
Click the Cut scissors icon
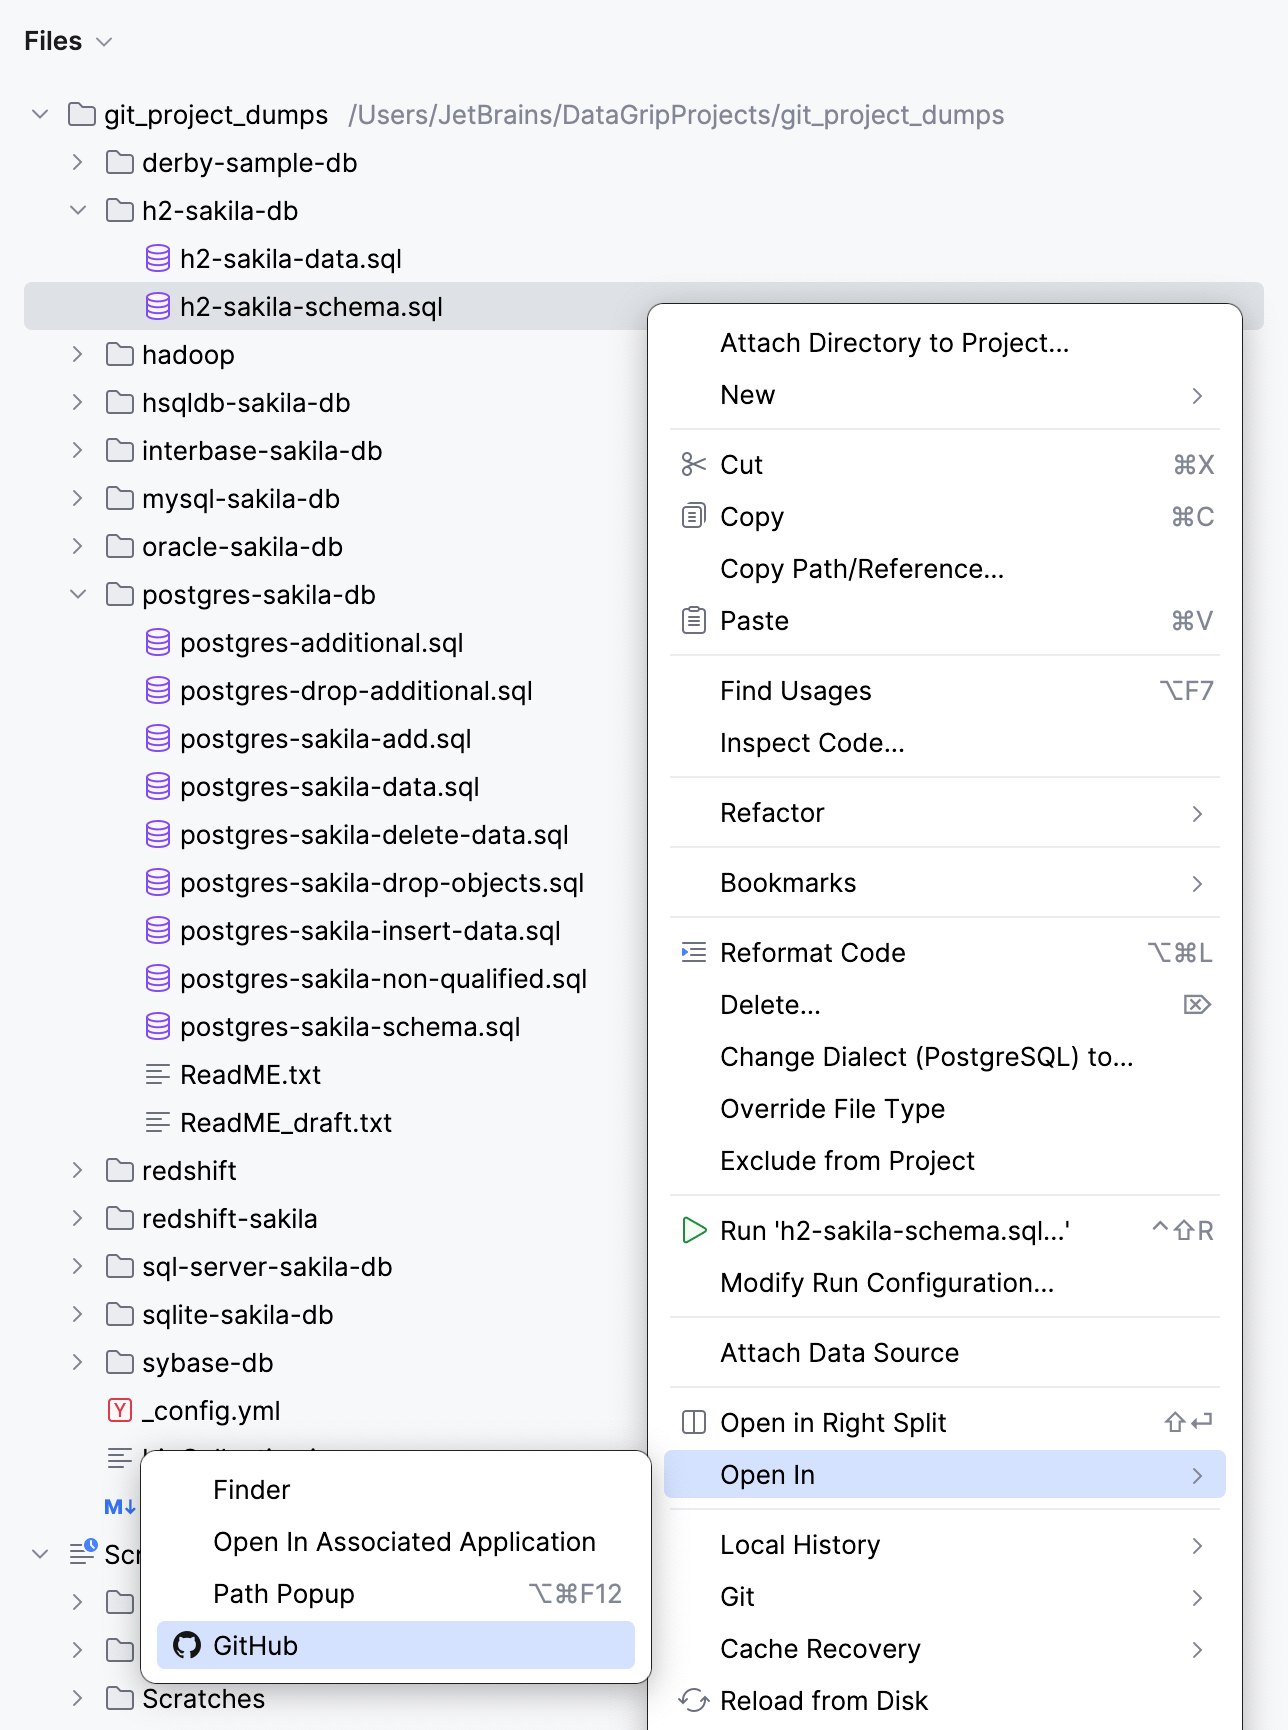click(x=693, y=464)
